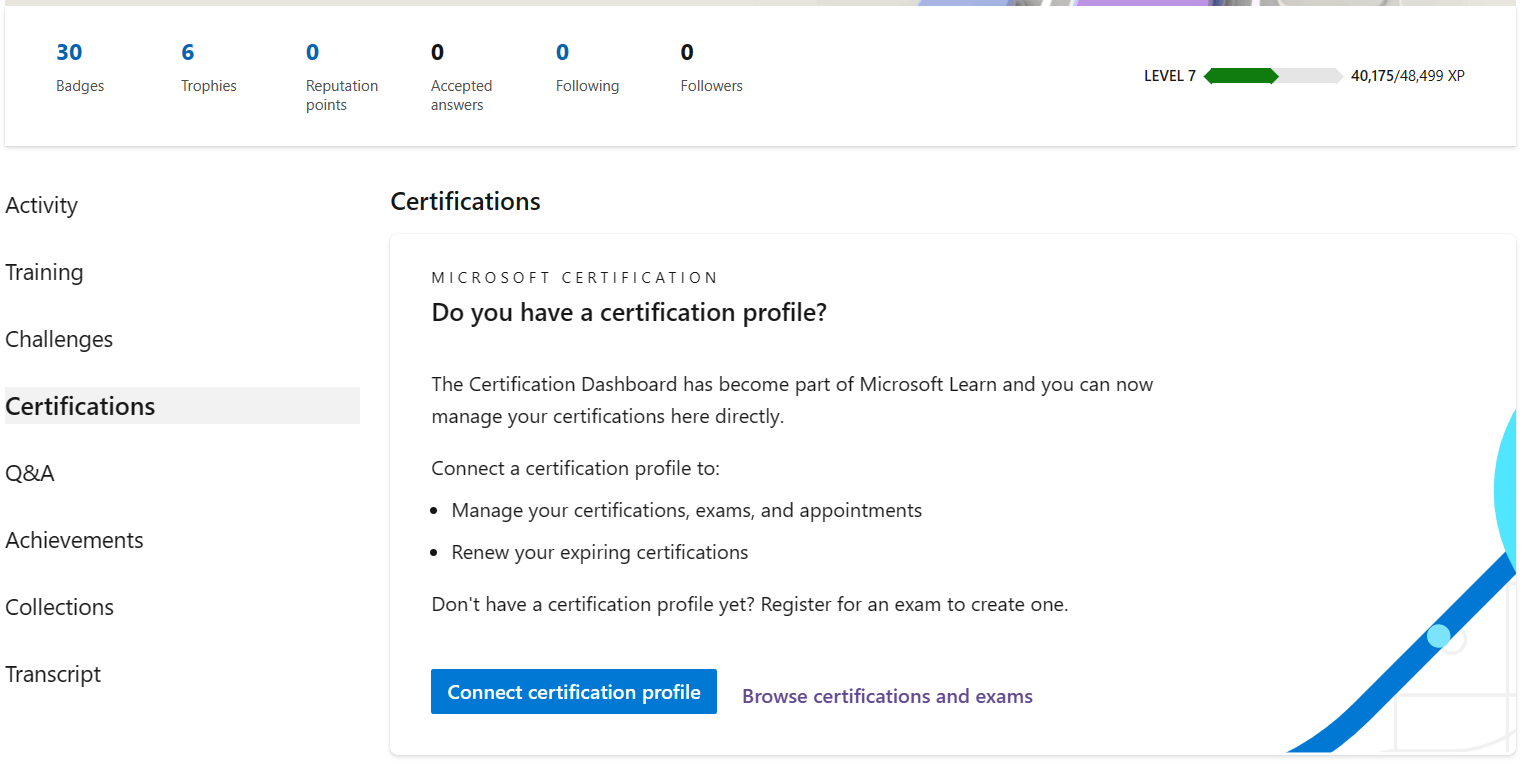Screen dimensions: 1523x781
Task: Click 'Do you have a certification profile?' heading
Action: (x=629, y=313)
